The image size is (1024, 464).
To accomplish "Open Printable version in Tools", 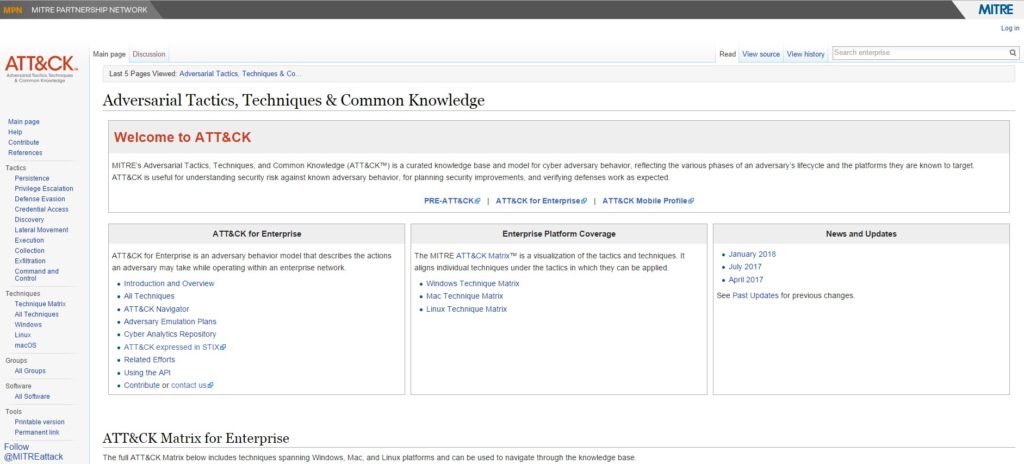I will (39, 422).
